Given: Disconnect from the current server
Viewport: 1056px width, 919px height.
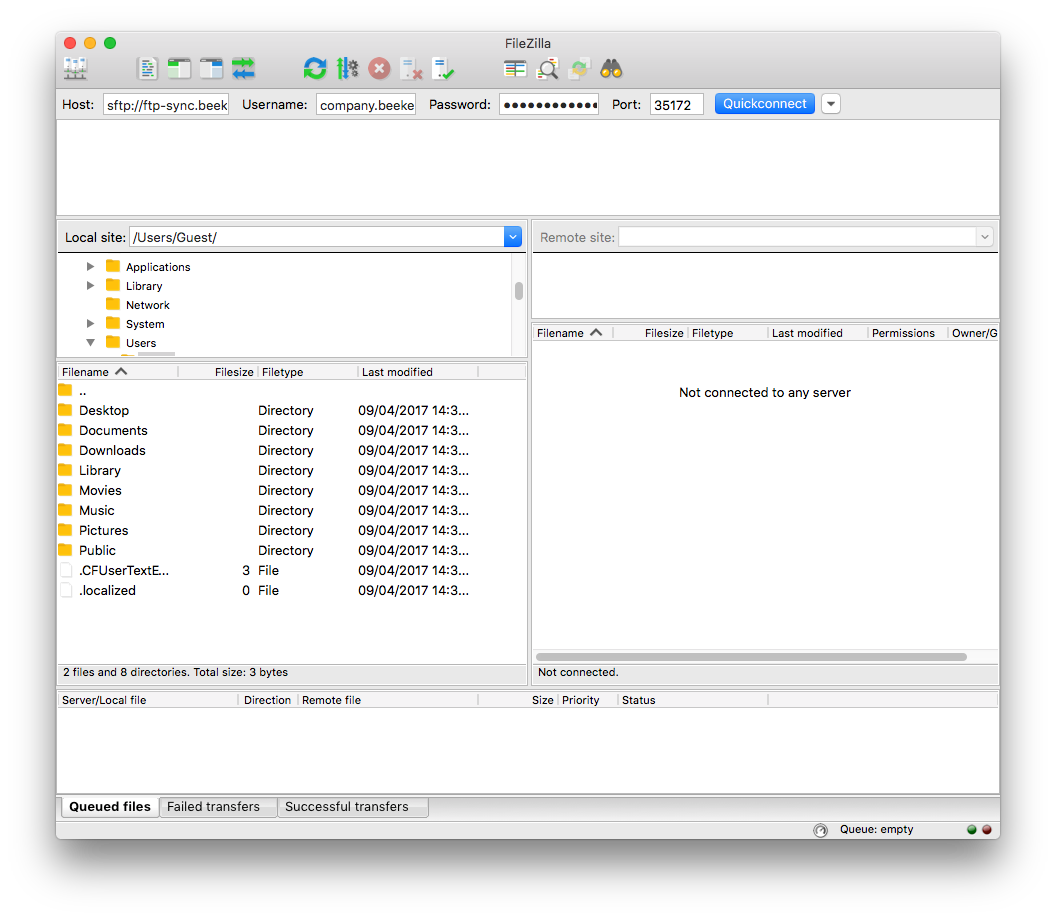Looking at the screenshot, I should coord(411,68).
